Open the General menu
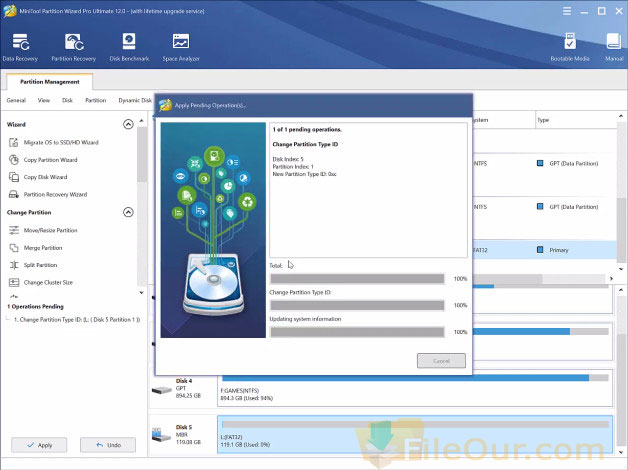 [x=16, y=100]
